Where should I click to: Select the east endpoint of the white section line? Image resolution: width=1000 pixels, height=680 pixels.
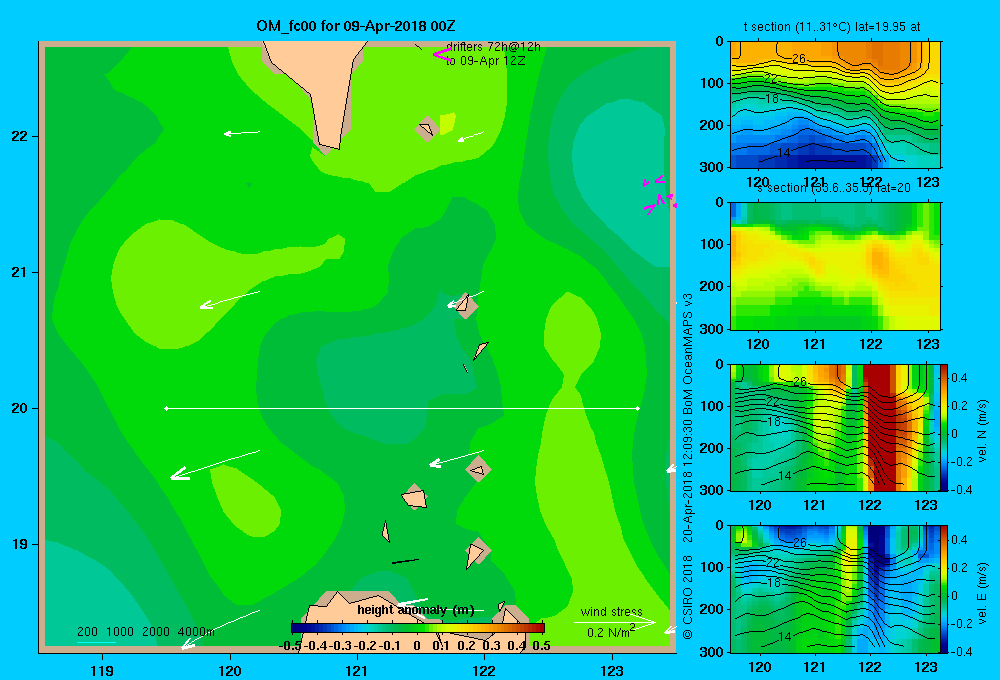pos(638,408)
